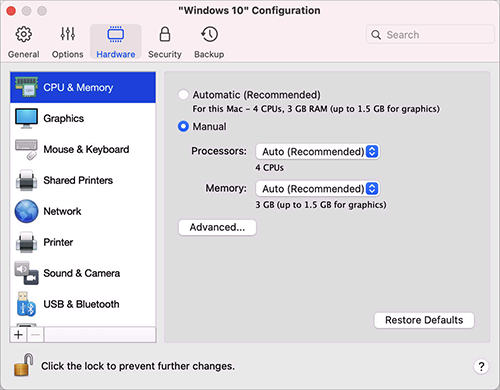The height and width of the screenshot is (390, 500).
Task: Remove device with the minus button
Action: point(36,334)
